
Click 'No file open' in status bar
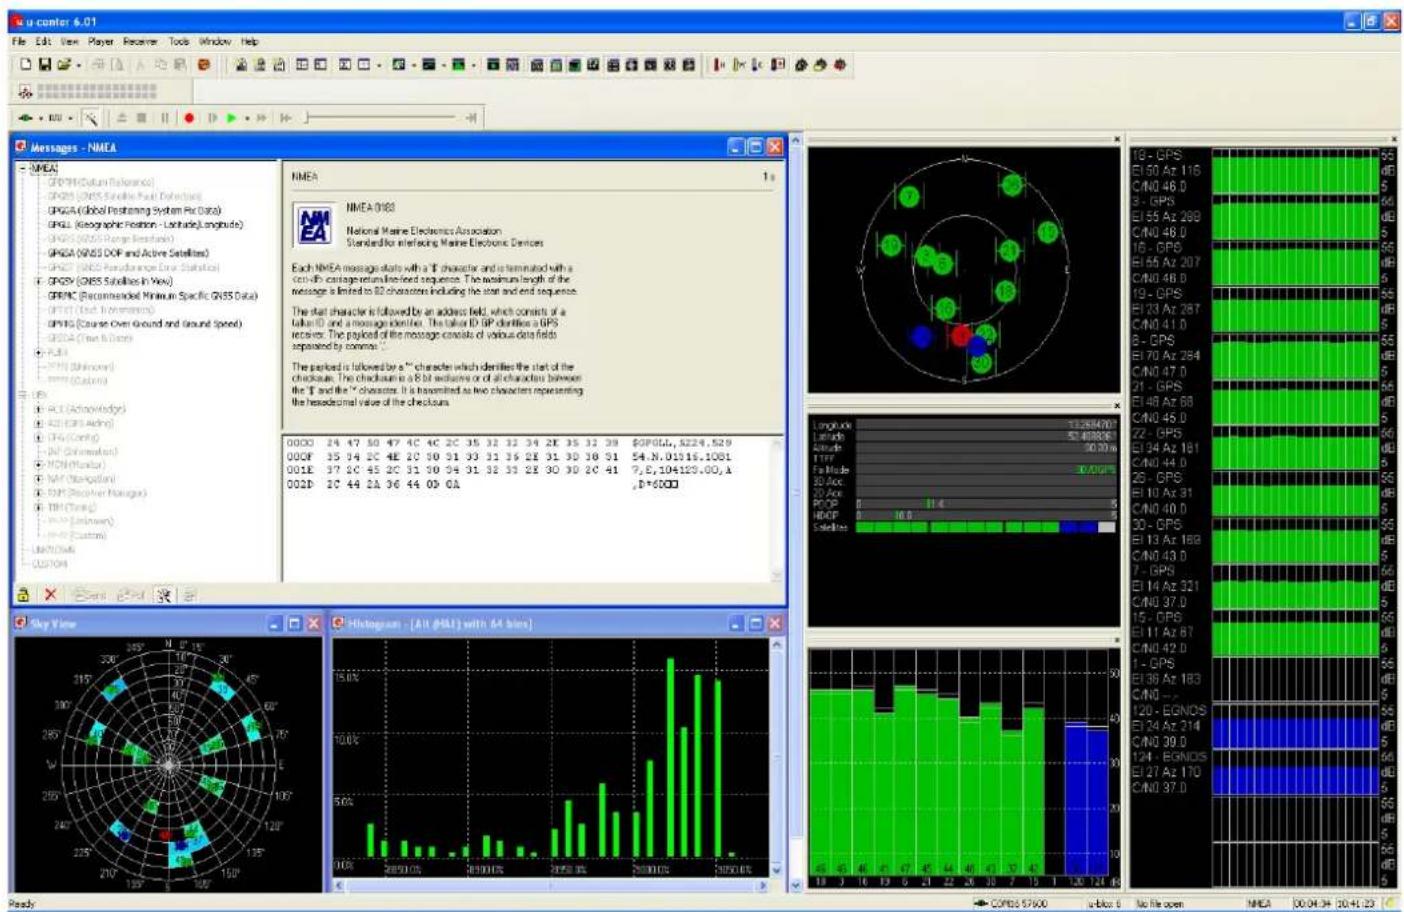click(x=1160, y=903)
